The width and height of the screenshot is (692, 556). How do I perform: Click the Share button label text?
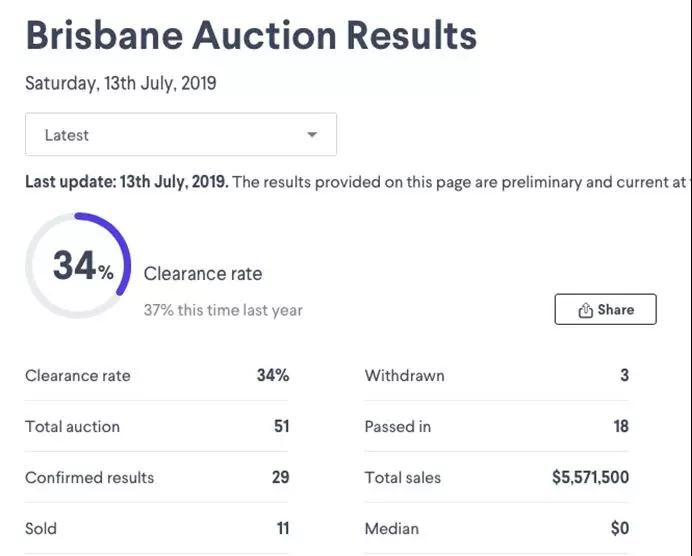point(615,310)
